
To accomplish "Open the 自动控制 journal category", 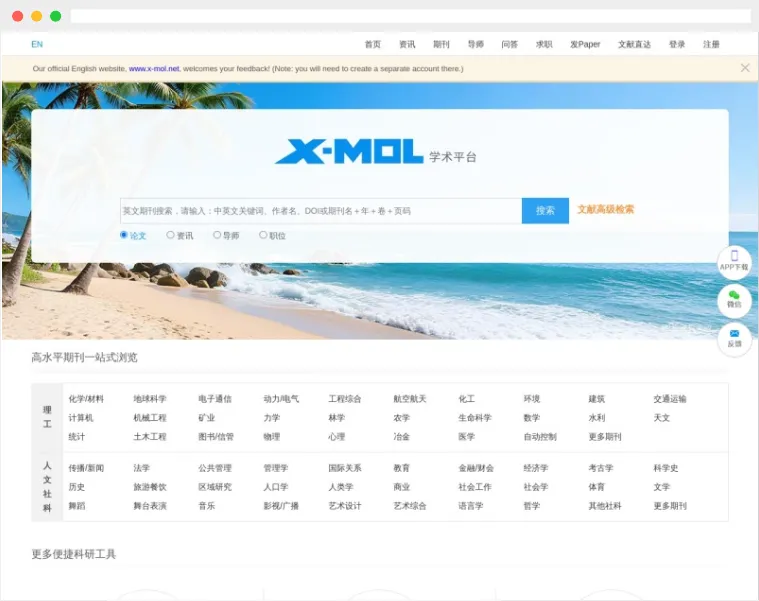I will point(540,436).
